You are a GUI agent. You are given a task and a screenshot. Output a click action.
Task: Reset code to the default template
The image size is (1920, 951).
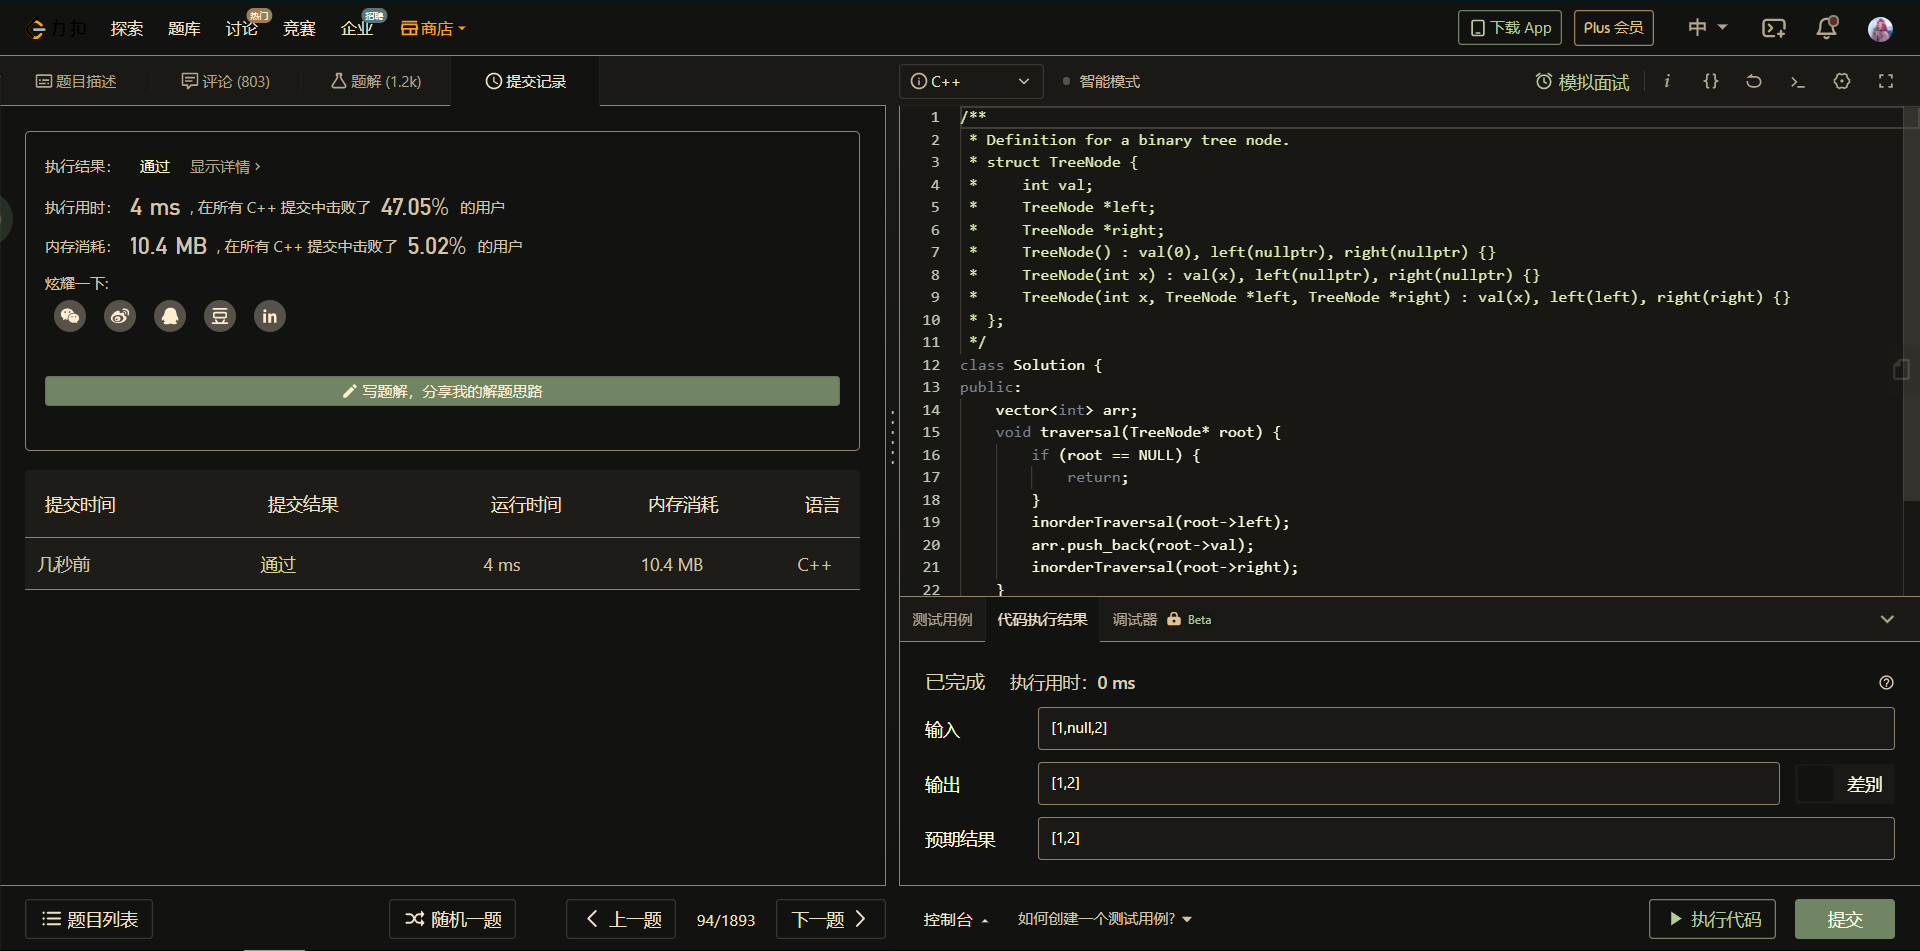pos(1754,81)
